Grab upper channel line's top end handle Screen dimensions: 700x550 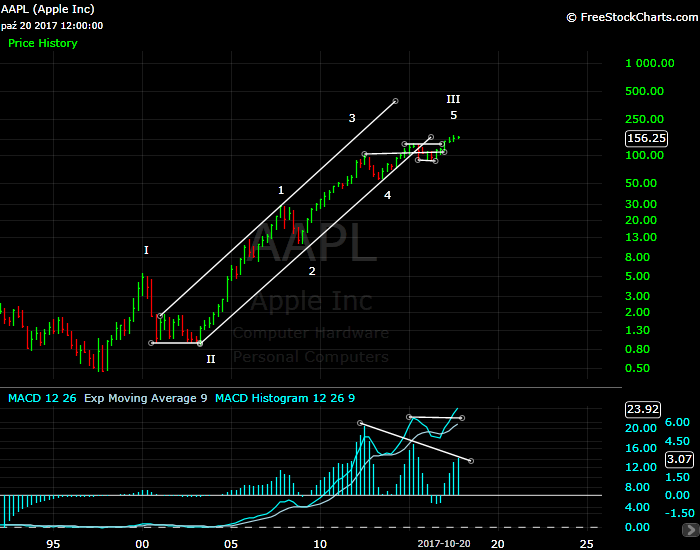coord(395,101)
